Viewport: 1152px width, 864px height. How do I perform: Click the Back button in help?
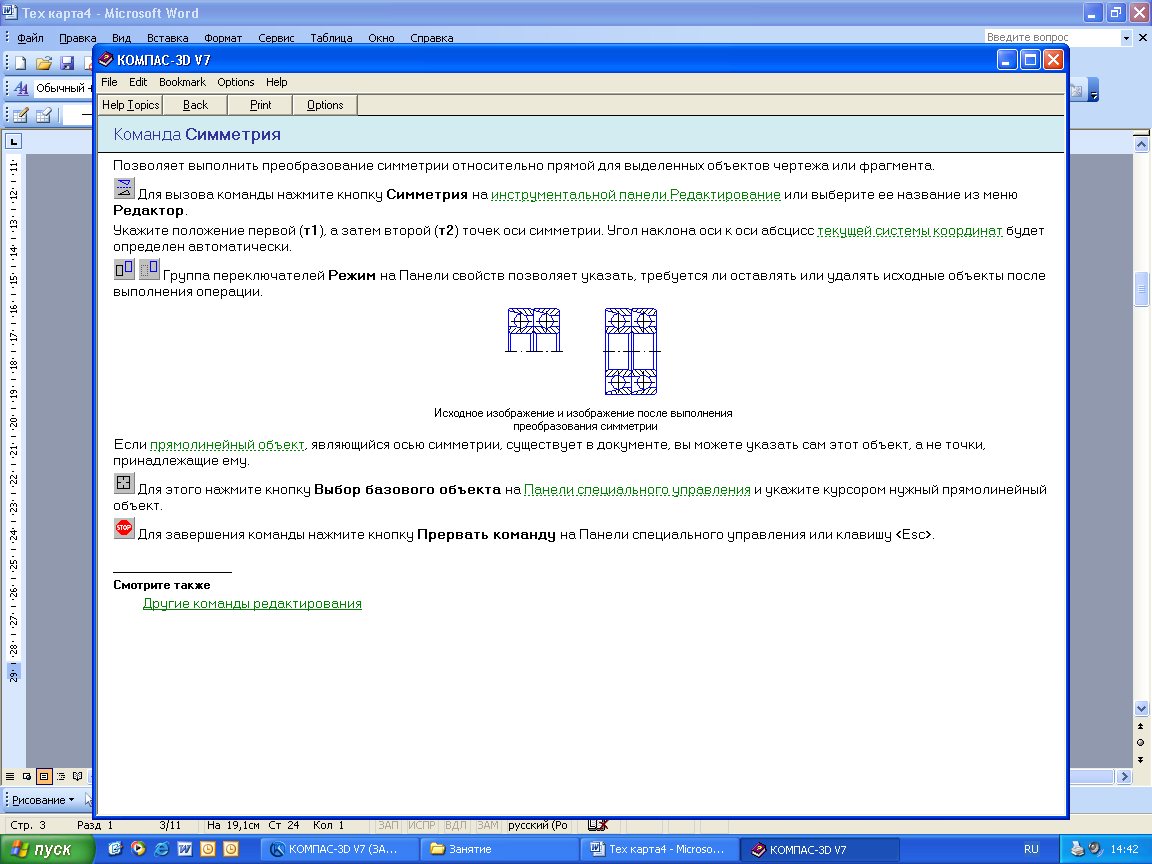(x=195, y=105)
